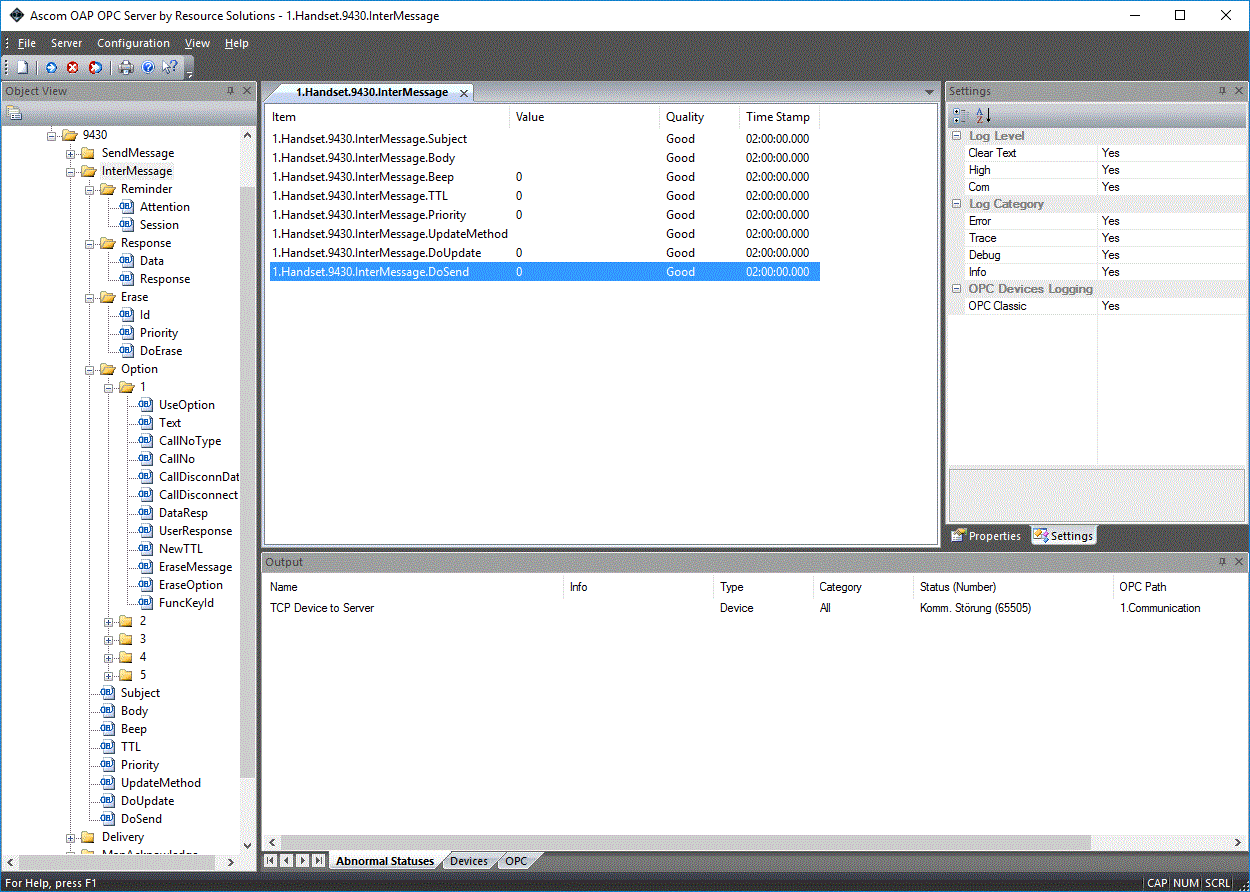1250x892 pixels.
Task: Collapse the Log Level settings category
Action: click(956, 136)
